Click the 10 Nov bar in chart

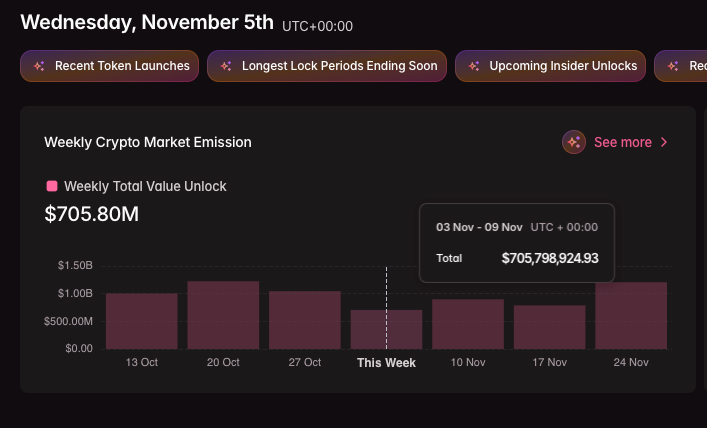tap(468, 324)
